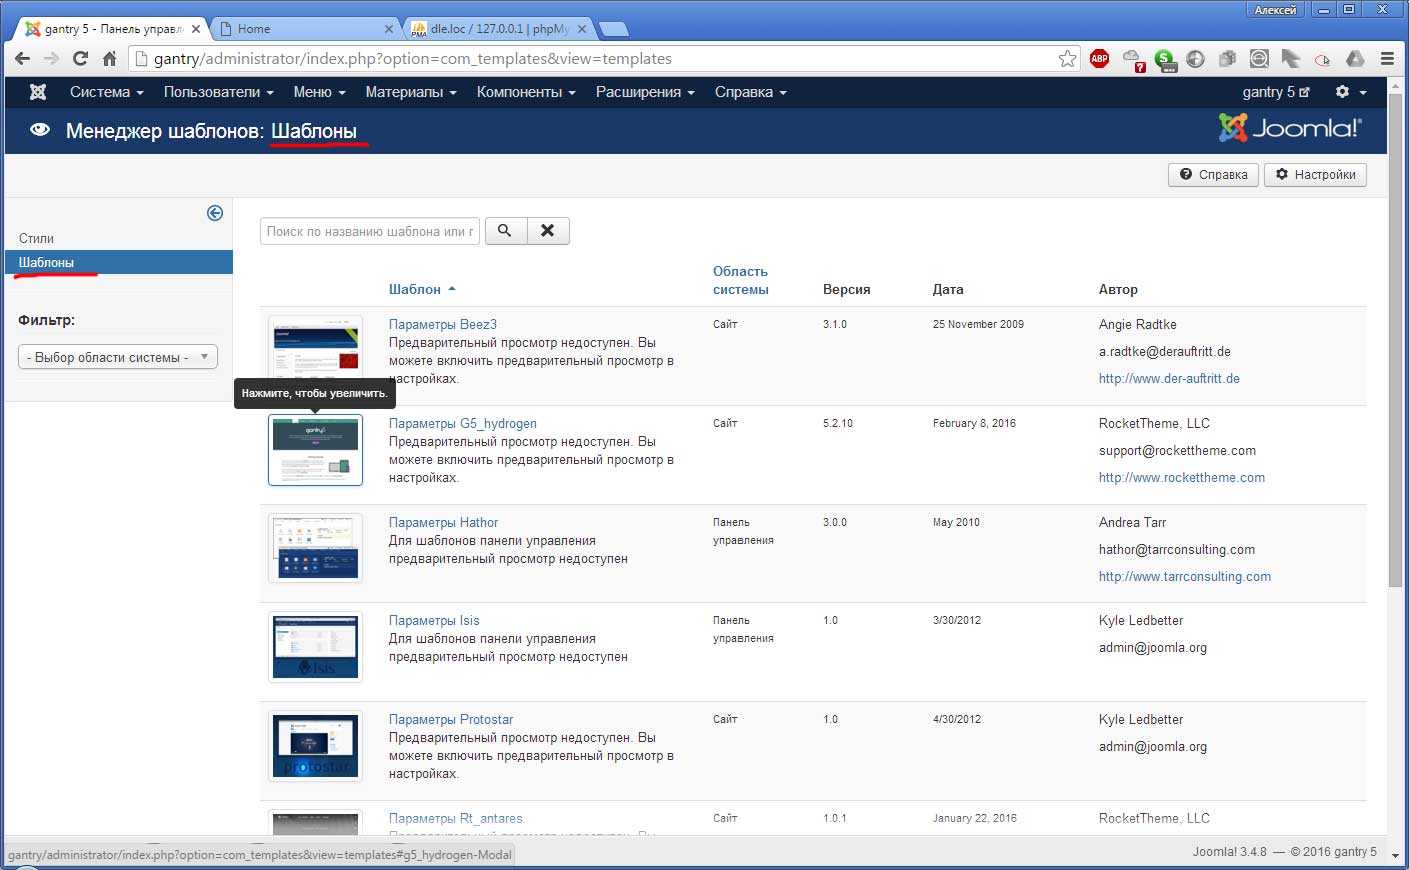Close the Home browser tab
This screenshot has width=1409, height=870.
(389, 29)
